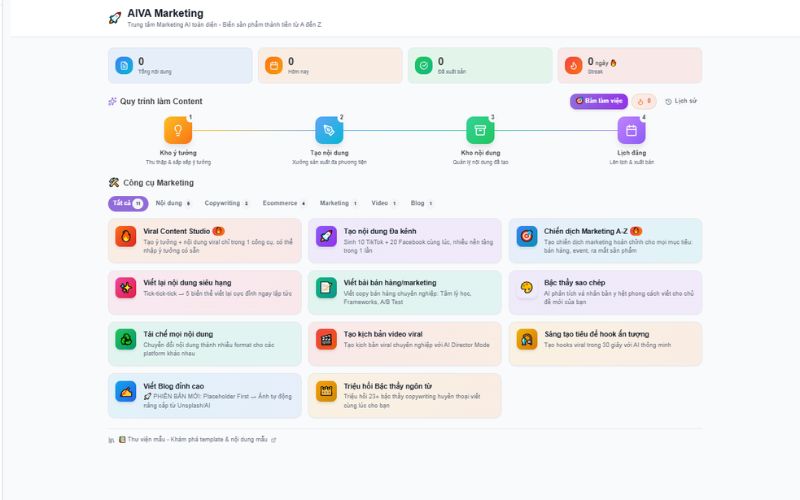Click the Lịch đăng step label
The width and height of the screenshot is (800, 500).
coord(631,153)
